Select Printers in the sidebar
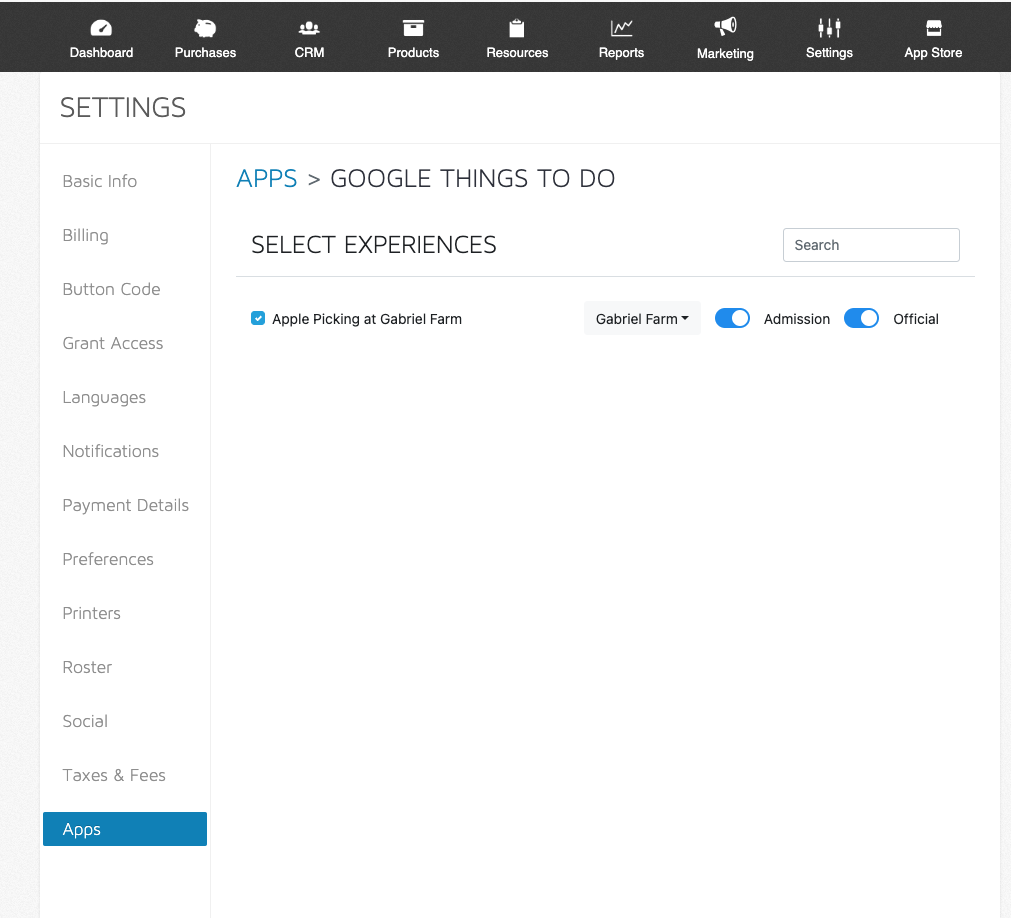This screenshot has height=918, width=1011. coord(92,614)
